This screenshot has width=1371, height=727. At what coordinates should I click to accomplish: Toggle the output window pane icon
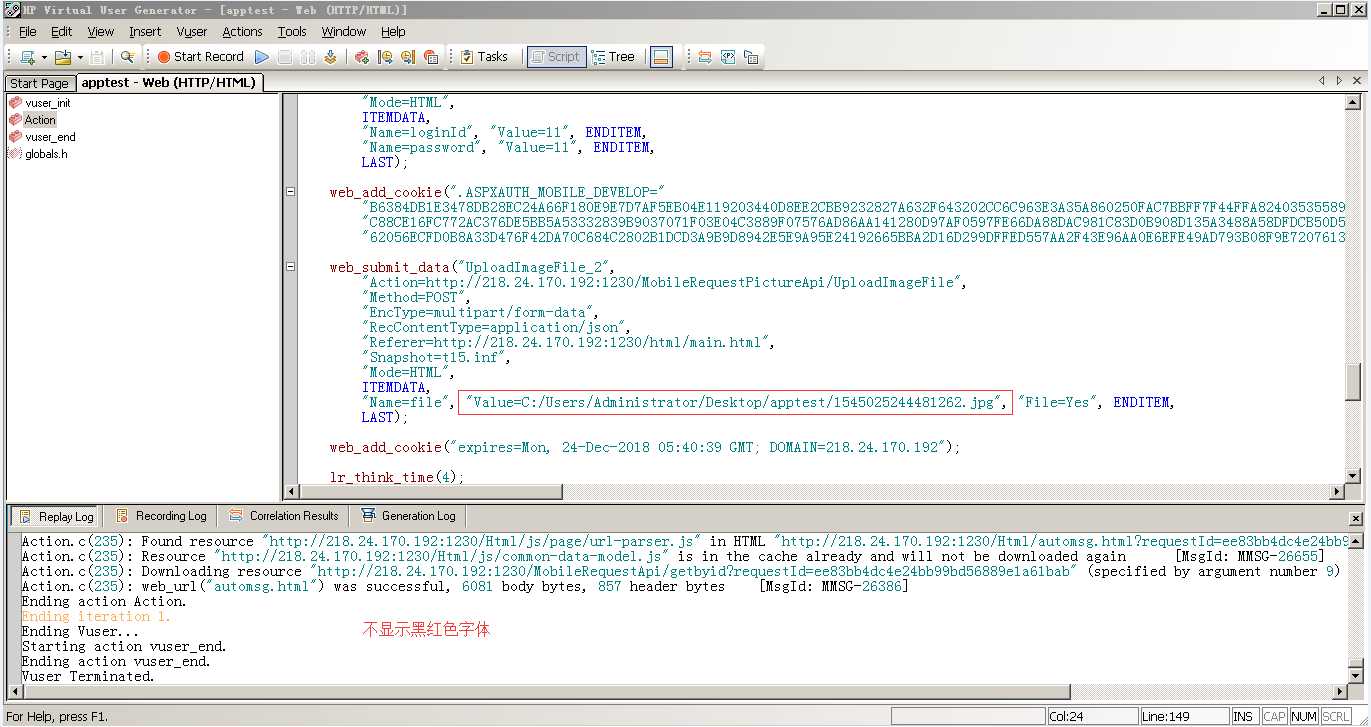(x=660, y=57)
